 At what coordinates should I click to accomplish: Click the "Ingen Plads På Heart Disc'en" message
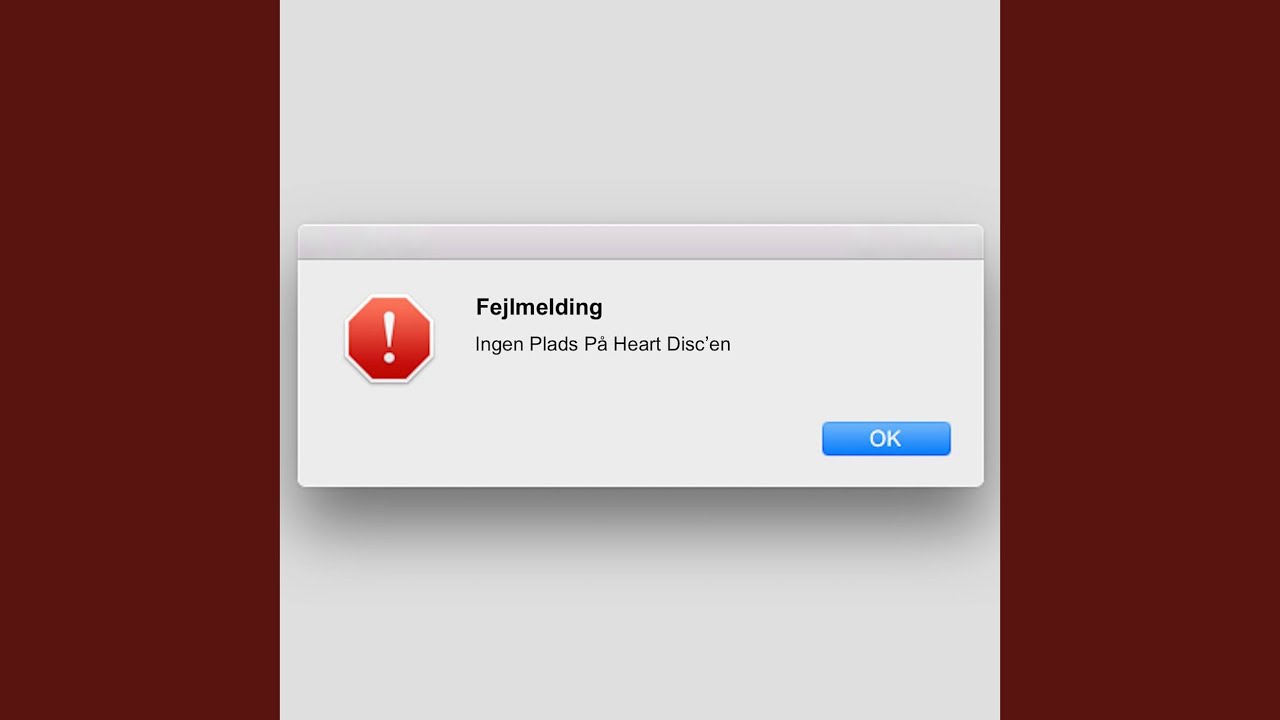pyautogui.click(x=603, y=344)
